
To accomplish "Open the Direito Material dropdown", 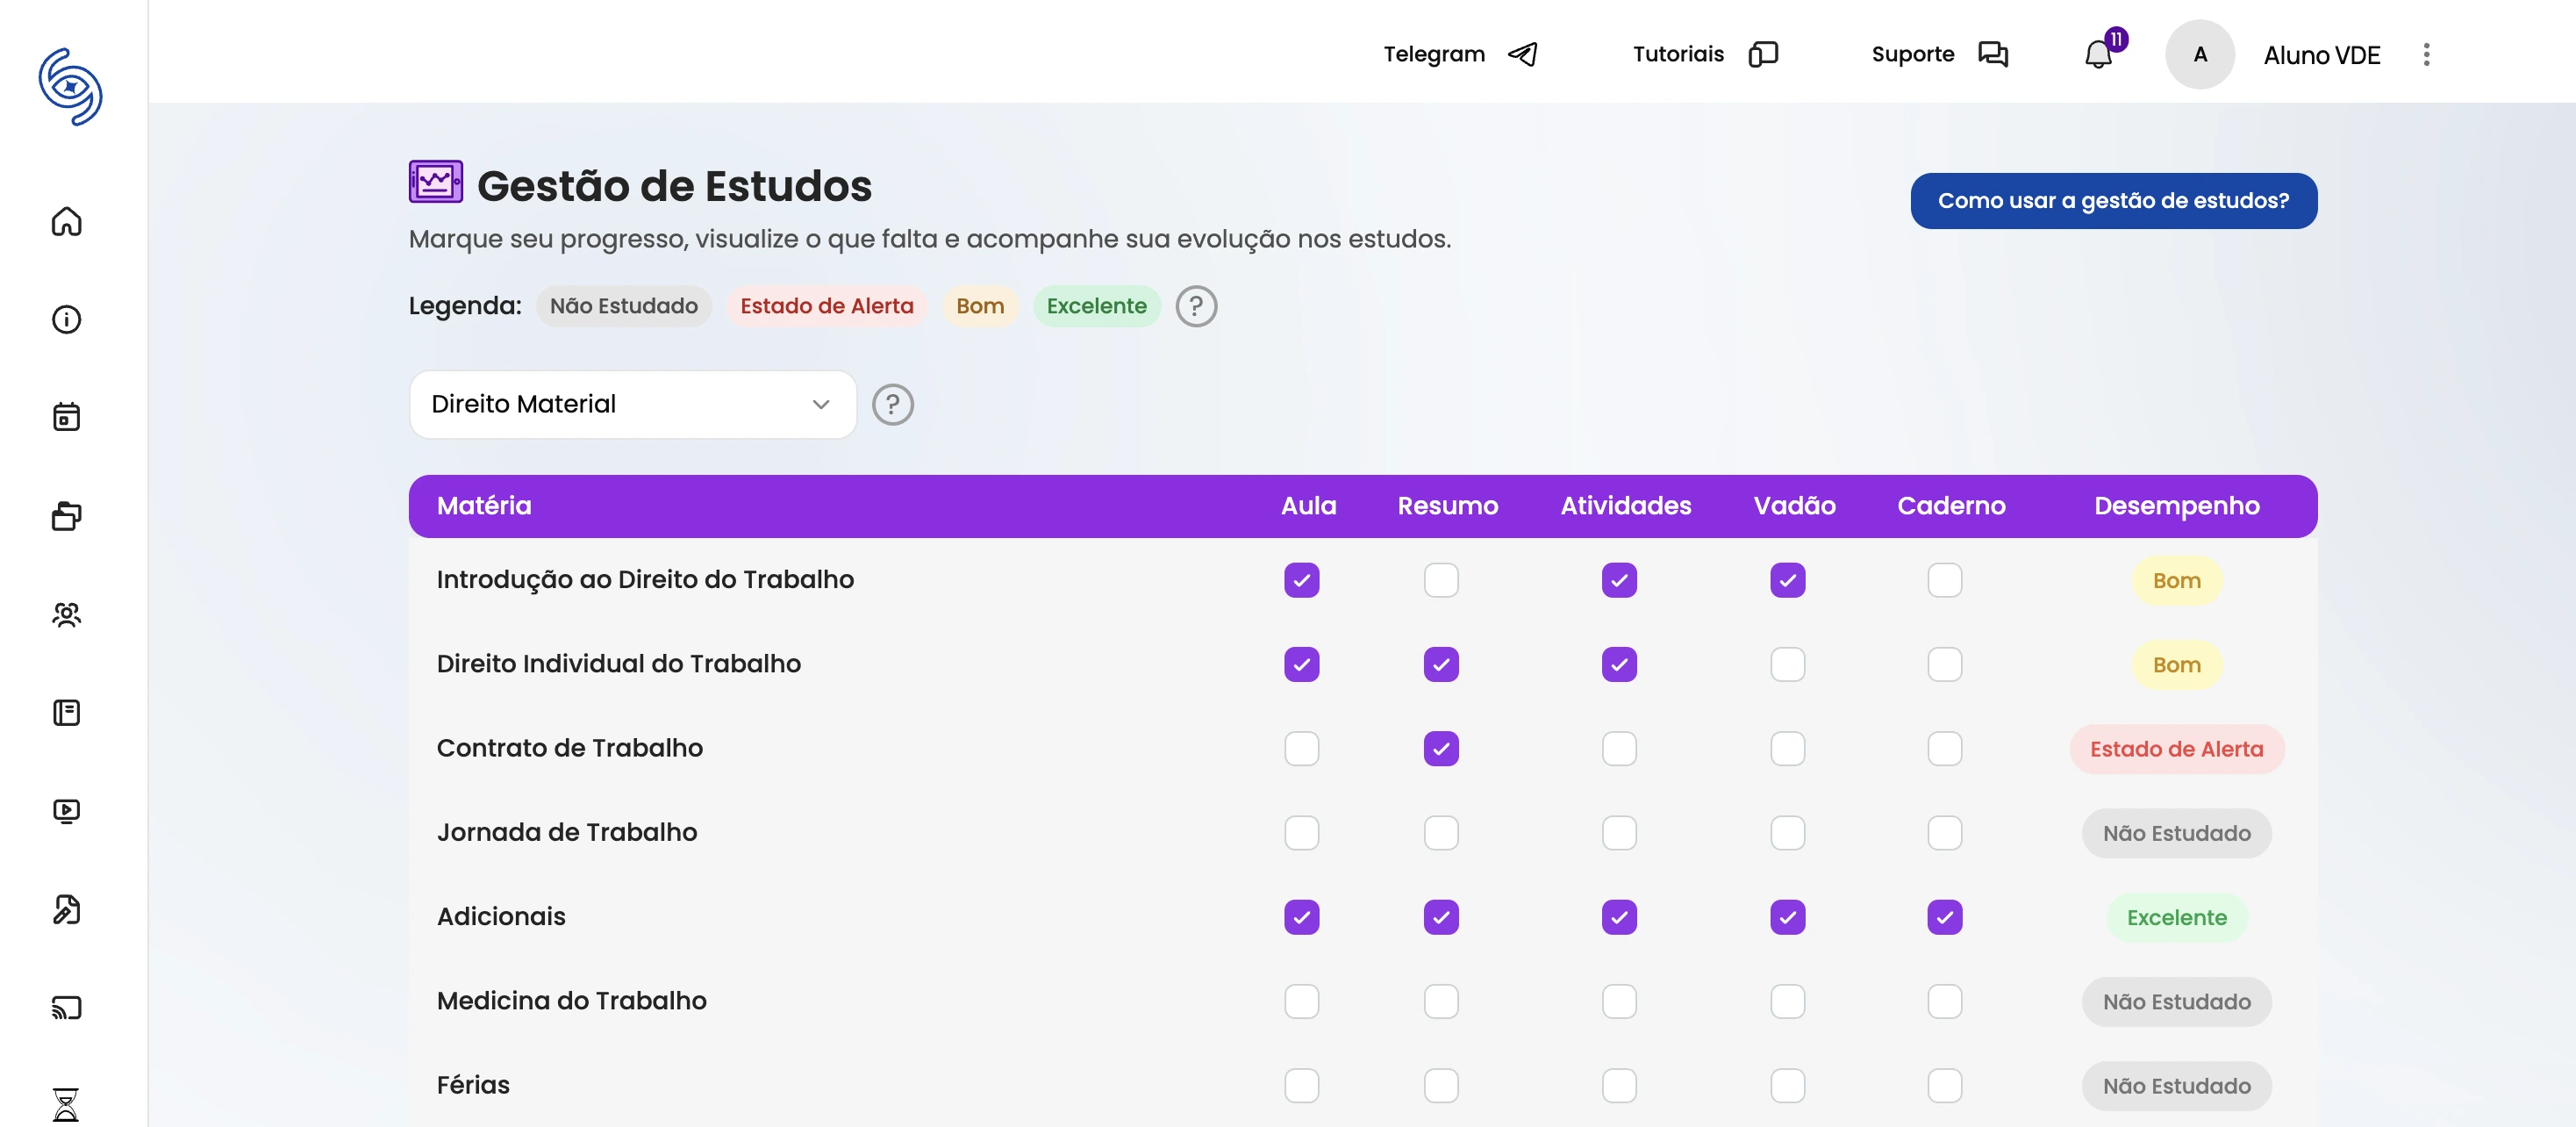I will (632, 404).
